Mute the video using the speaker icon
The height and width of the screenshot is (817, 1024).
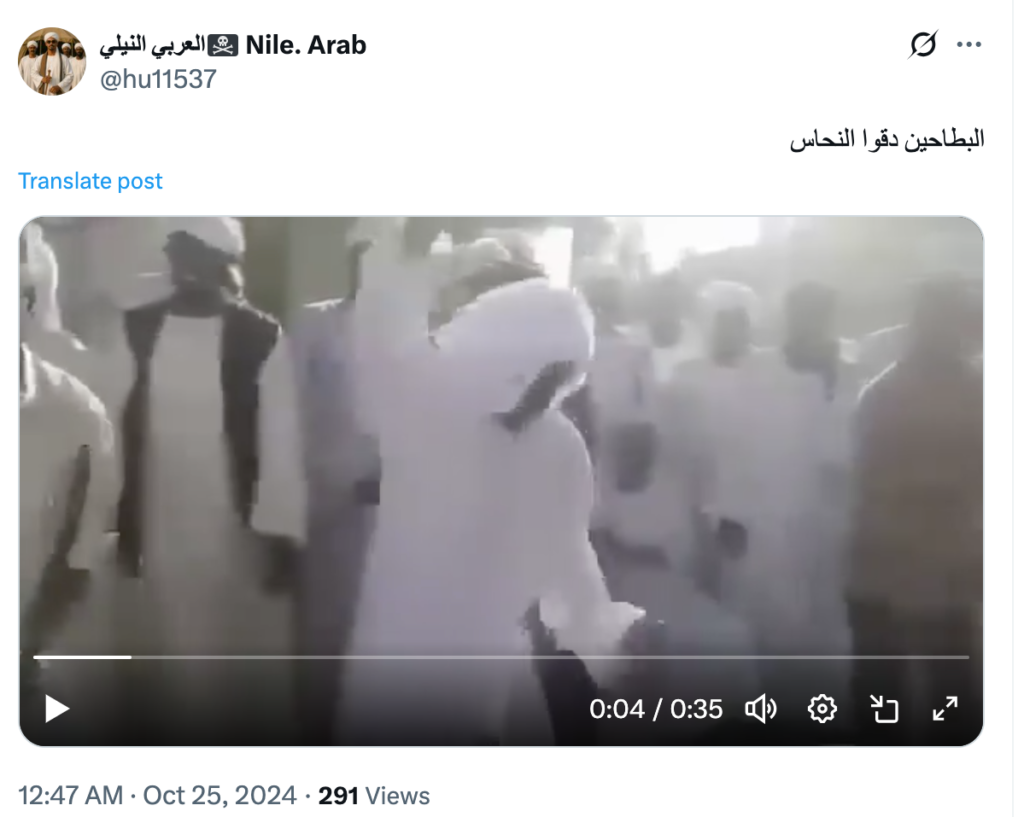[x=761, y=709]
